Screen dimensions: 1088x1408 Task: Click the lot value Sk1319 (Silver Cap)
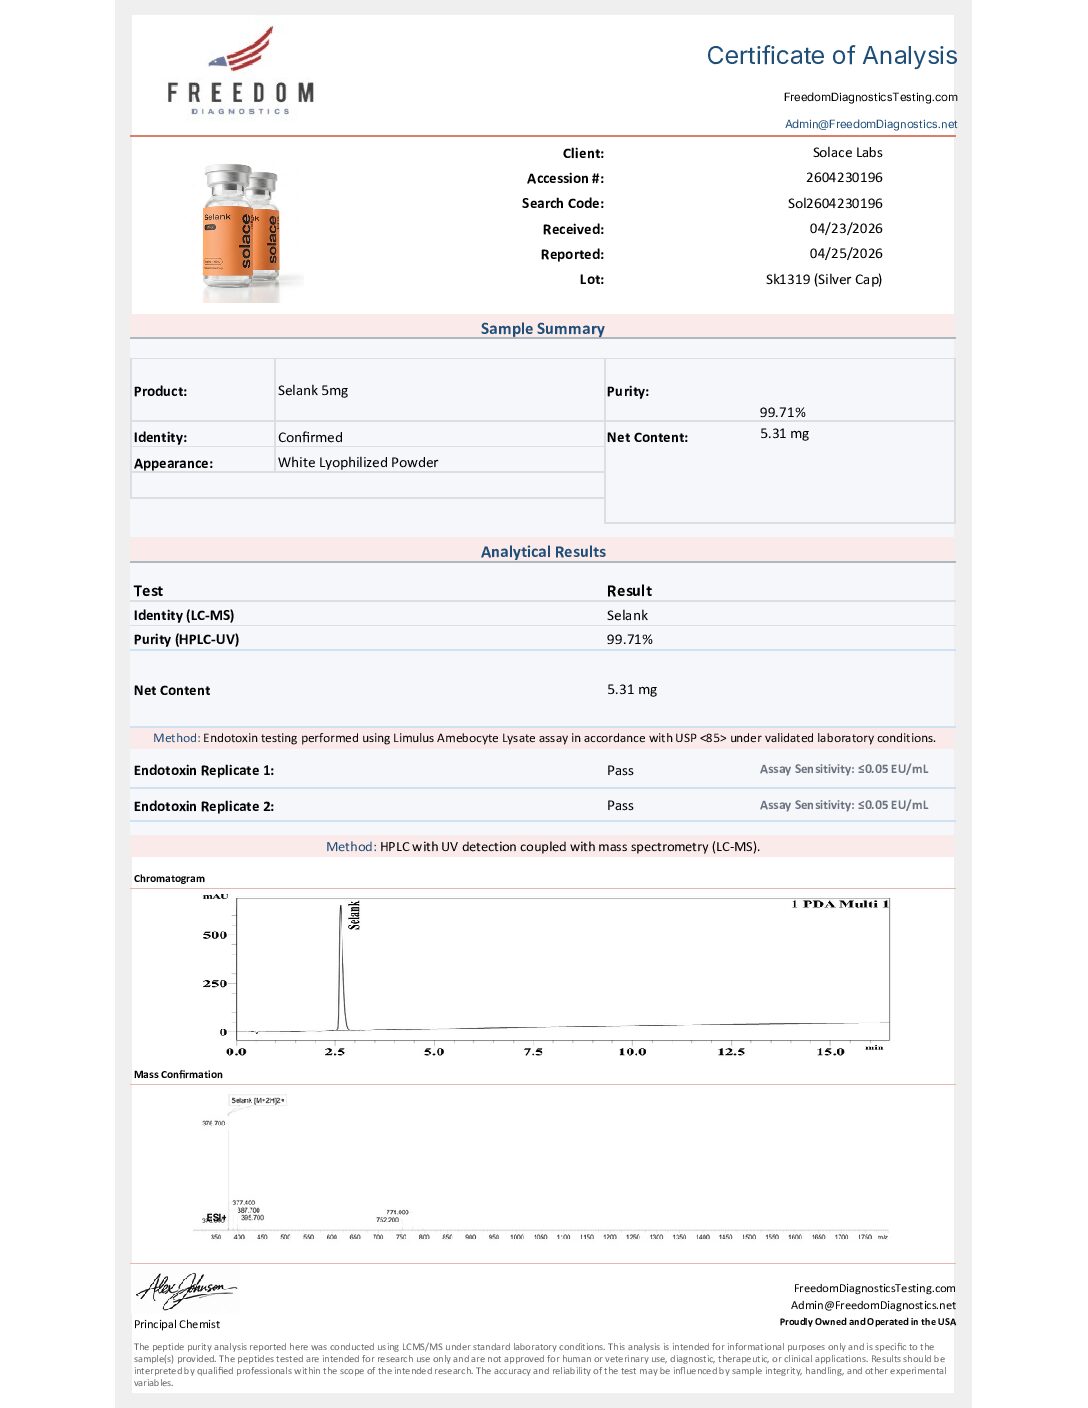coord(824,279)
